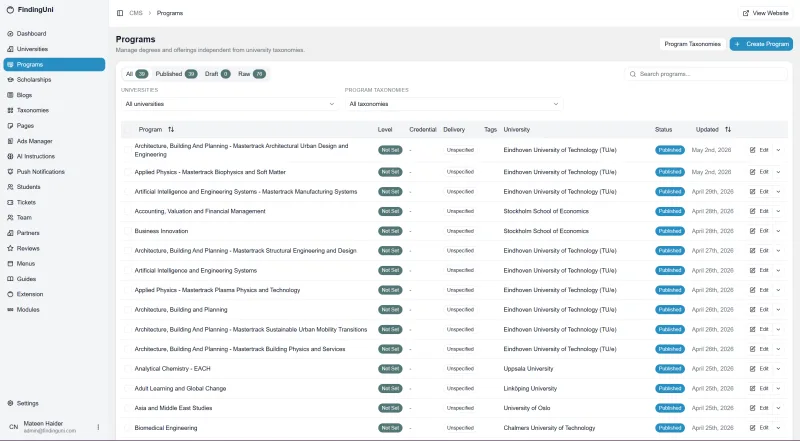Viewport: 800px width, 441px height.
Task: Click the Search programs input field
Action: click(706, 74)
